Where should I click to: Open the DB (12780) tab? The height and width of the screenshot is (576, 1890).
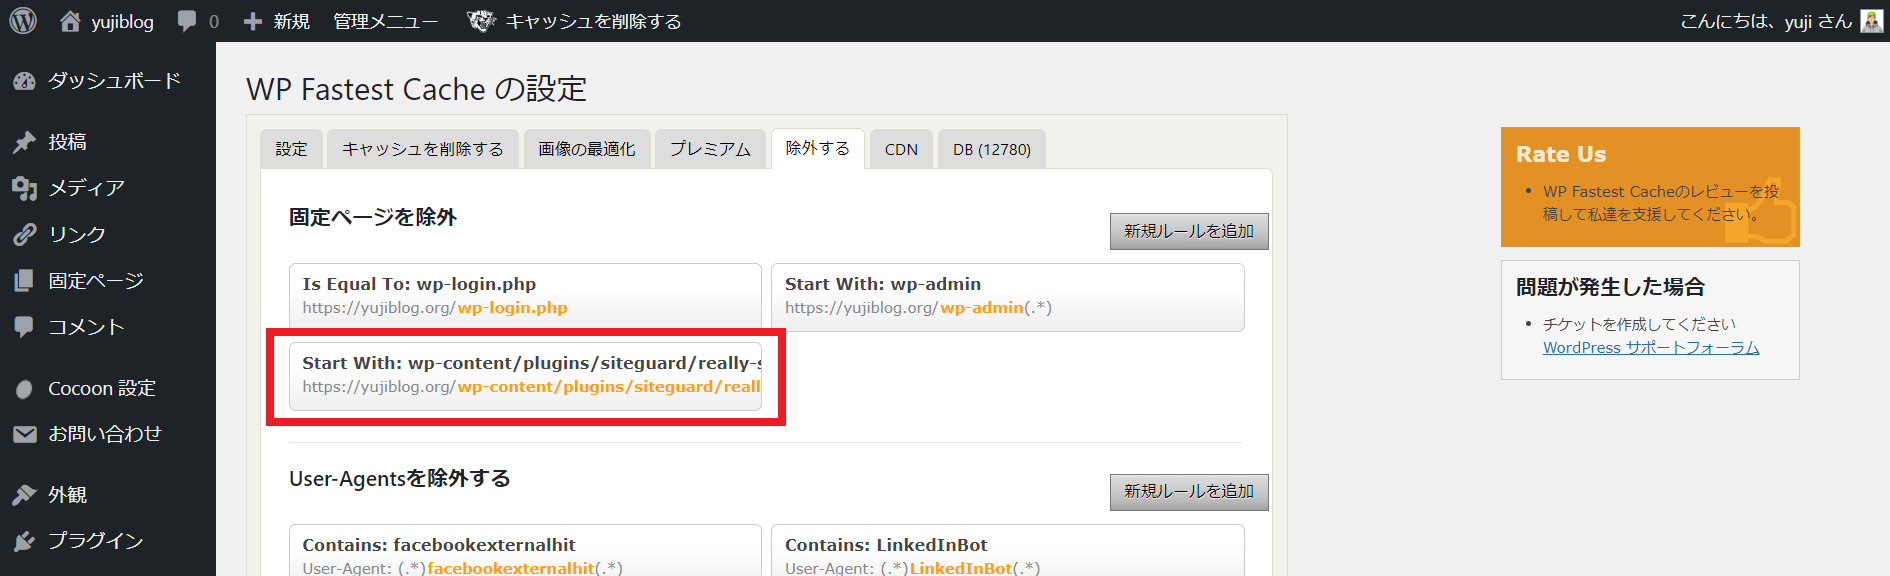[x=992, y=149]
